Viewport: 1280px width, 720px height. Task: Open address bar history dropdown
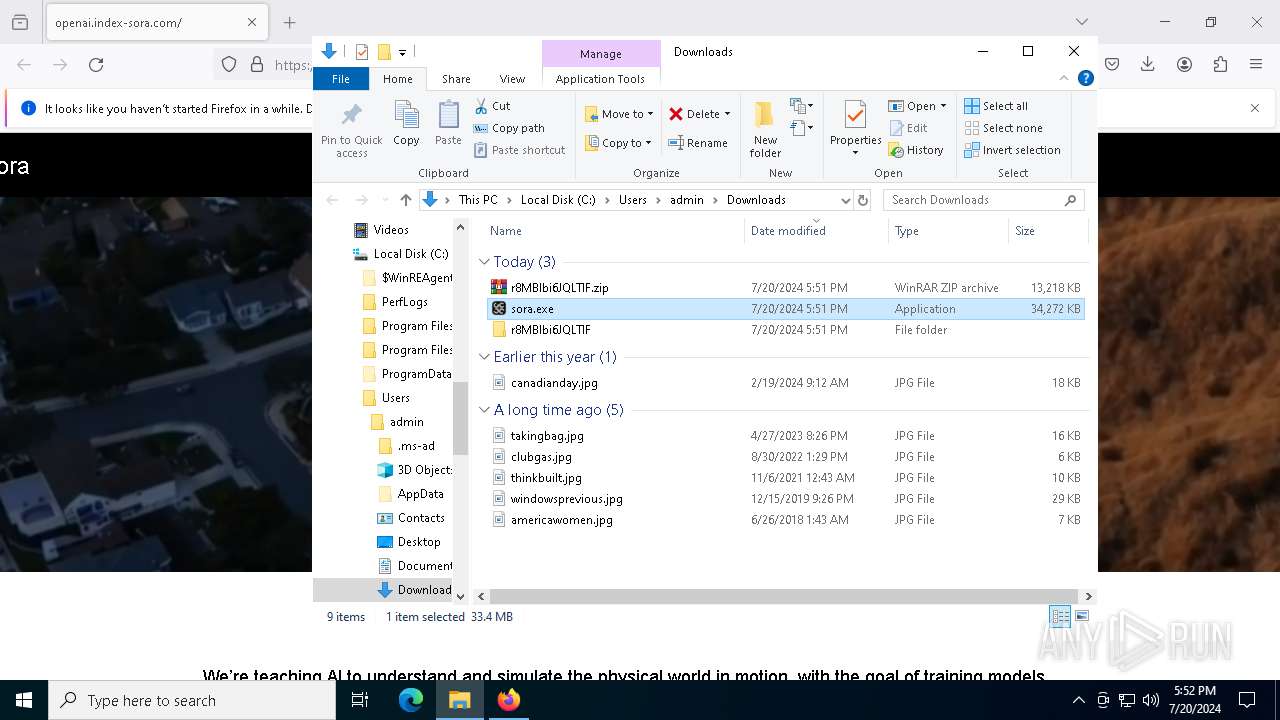pyautogui.click(x=845, y=200)
